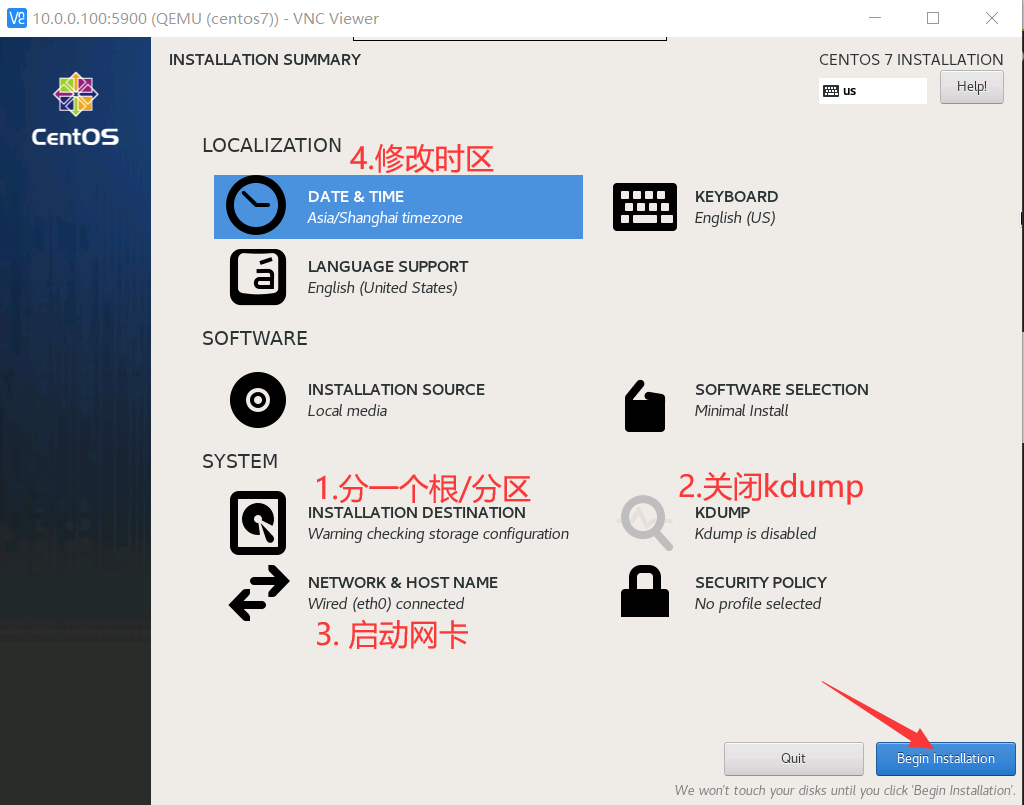Screen dimensions: 1024x805
Task: Click the keyboard icon in layout indicator
Action: 831,91
